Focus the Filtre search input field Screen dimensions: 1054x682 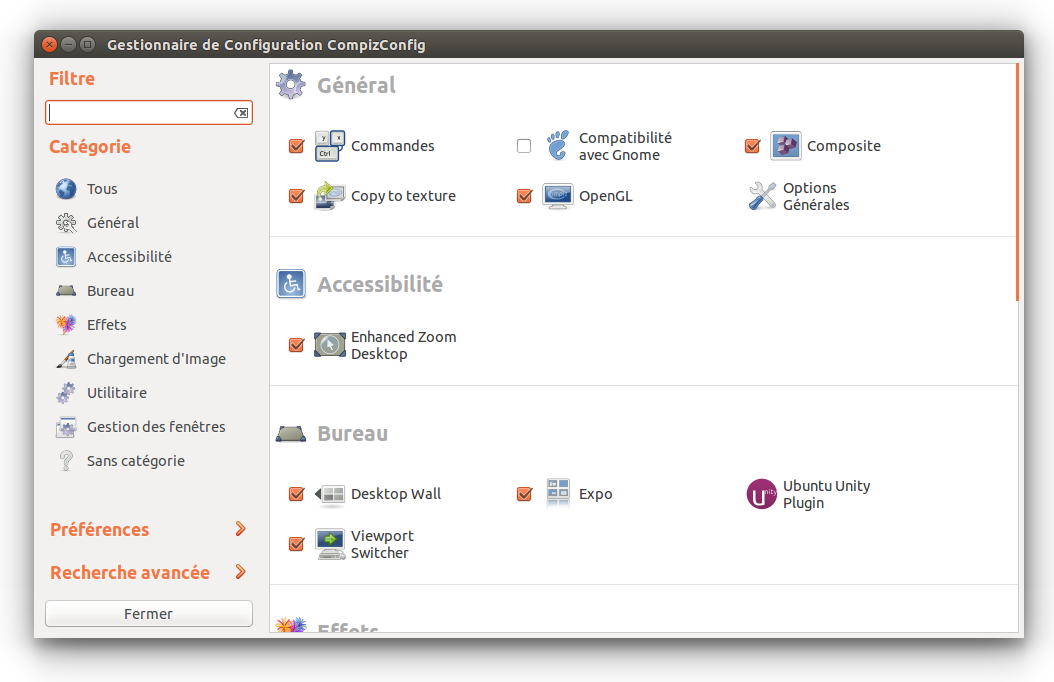[x=138, y=113]
